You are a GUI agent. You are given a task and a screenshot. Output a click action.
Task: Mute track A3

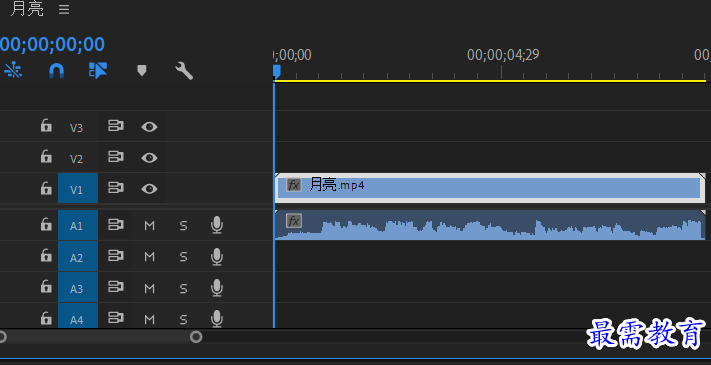coord(150,288)
